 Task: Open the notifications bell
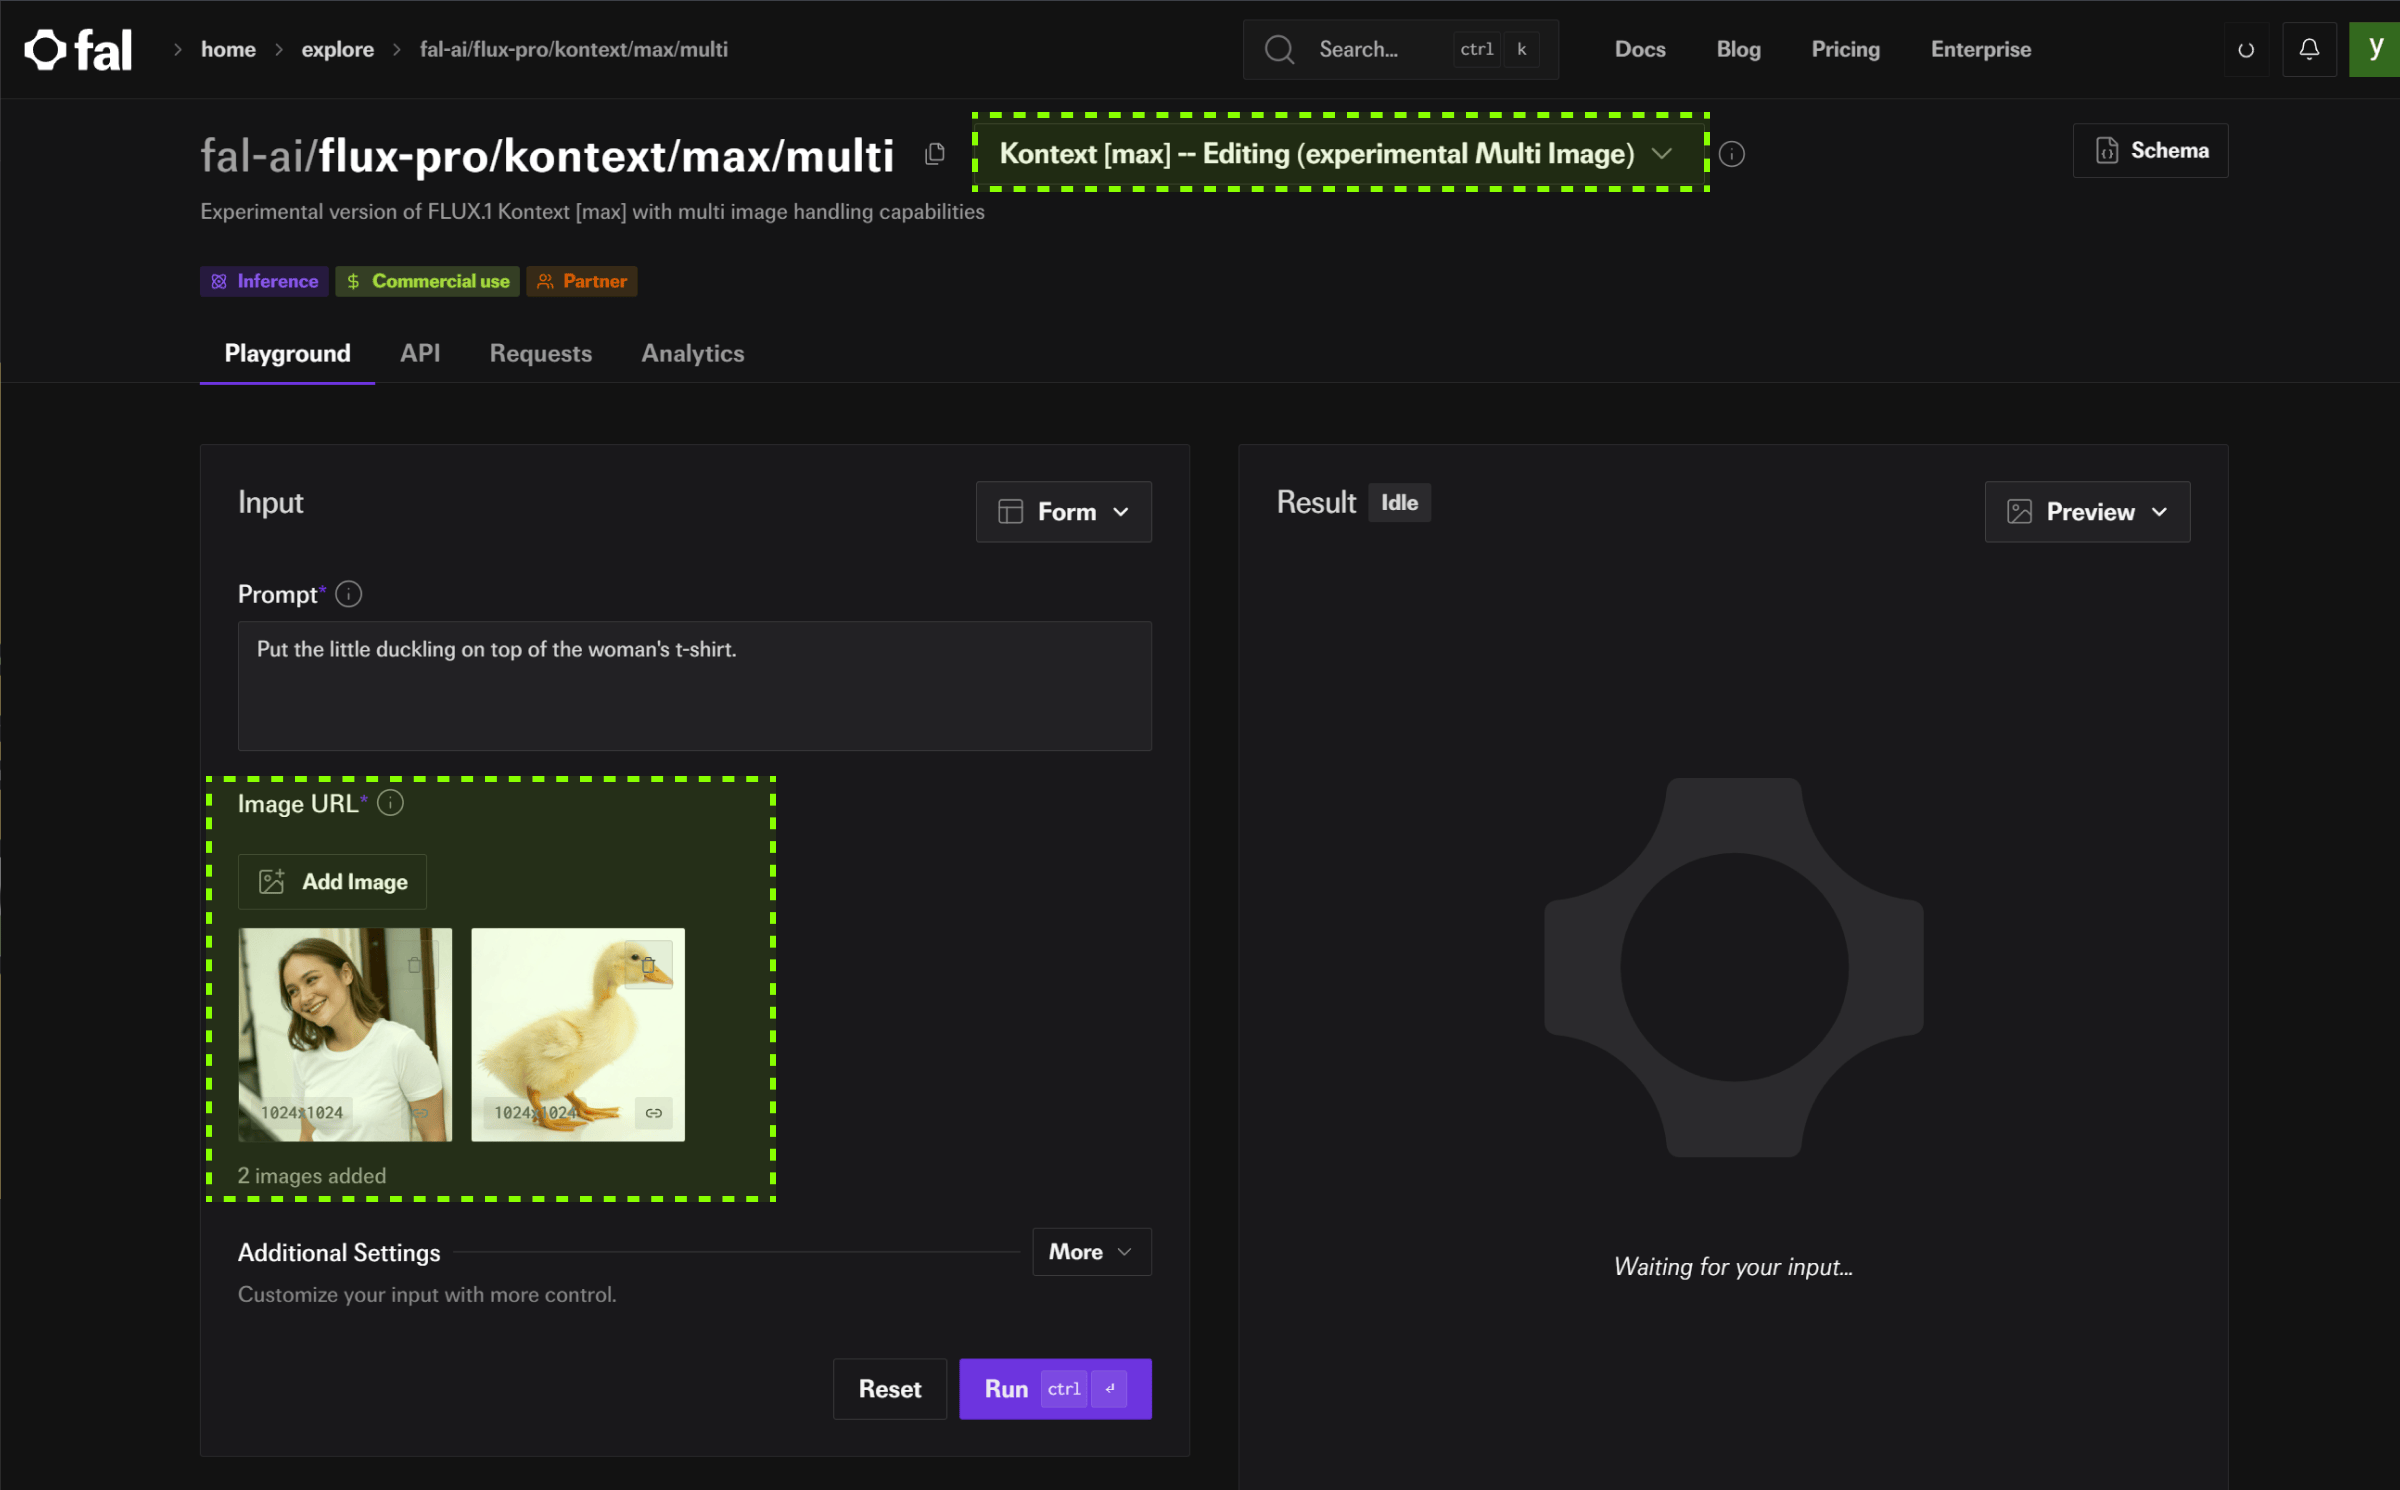tap(2309, 49)
